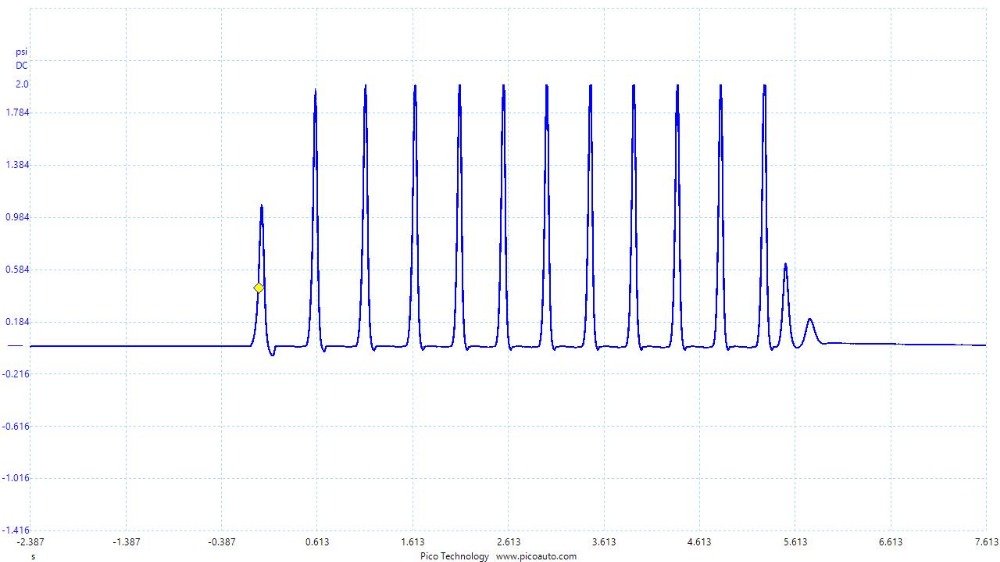Click the 2.0 value on vertical axis
Screen dimensions: 1000x562
22,85
